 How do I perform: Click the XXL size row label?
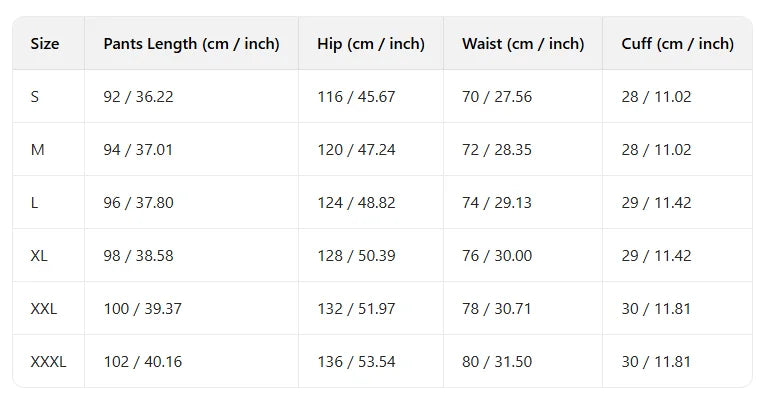coord(44,309)
